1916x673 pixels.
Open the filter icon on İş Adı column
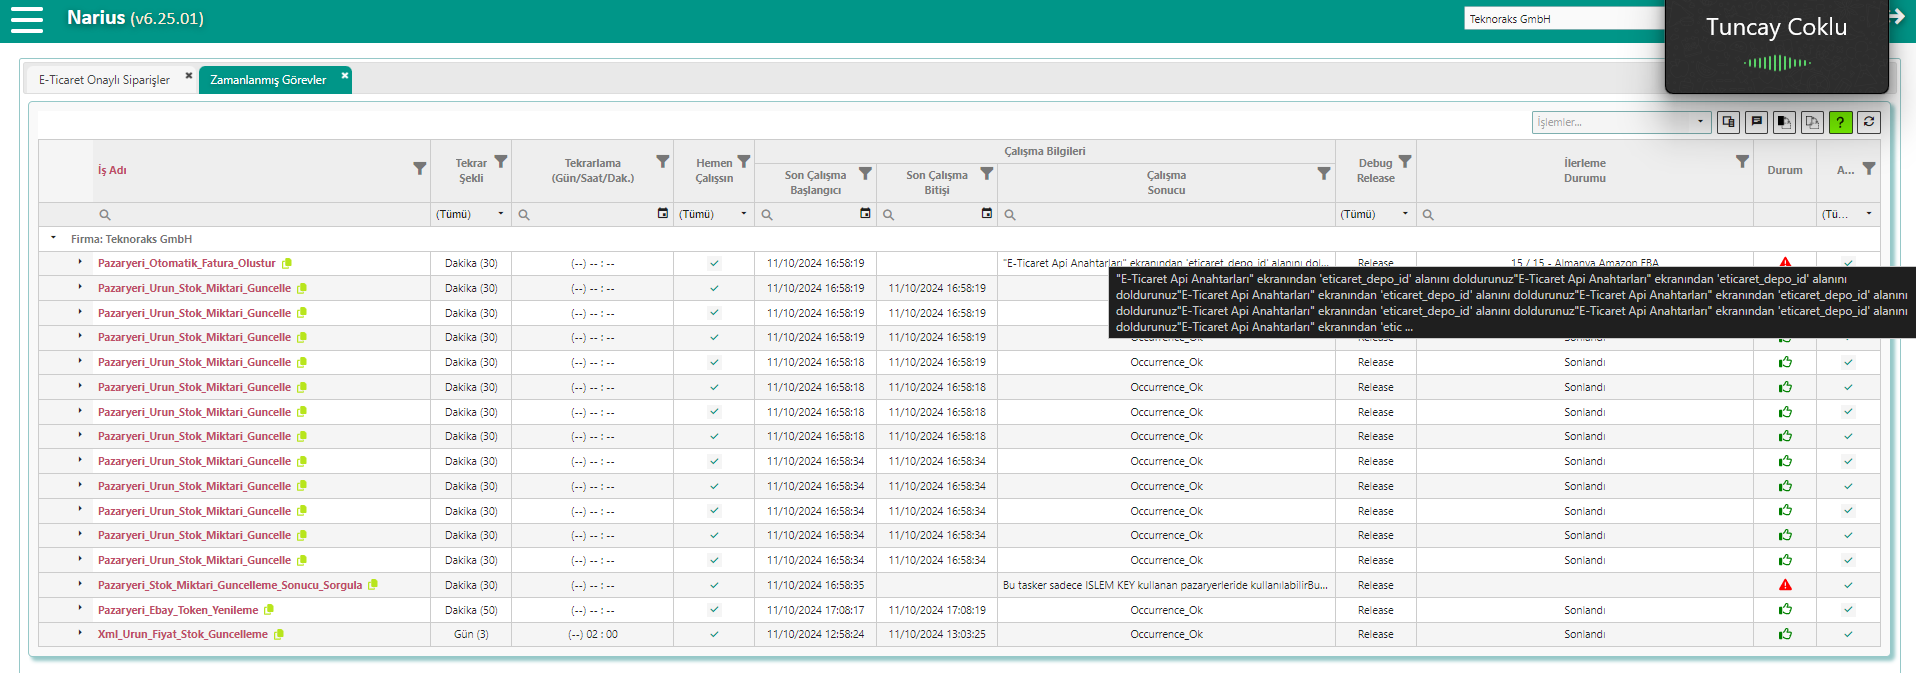click(419, 169)
